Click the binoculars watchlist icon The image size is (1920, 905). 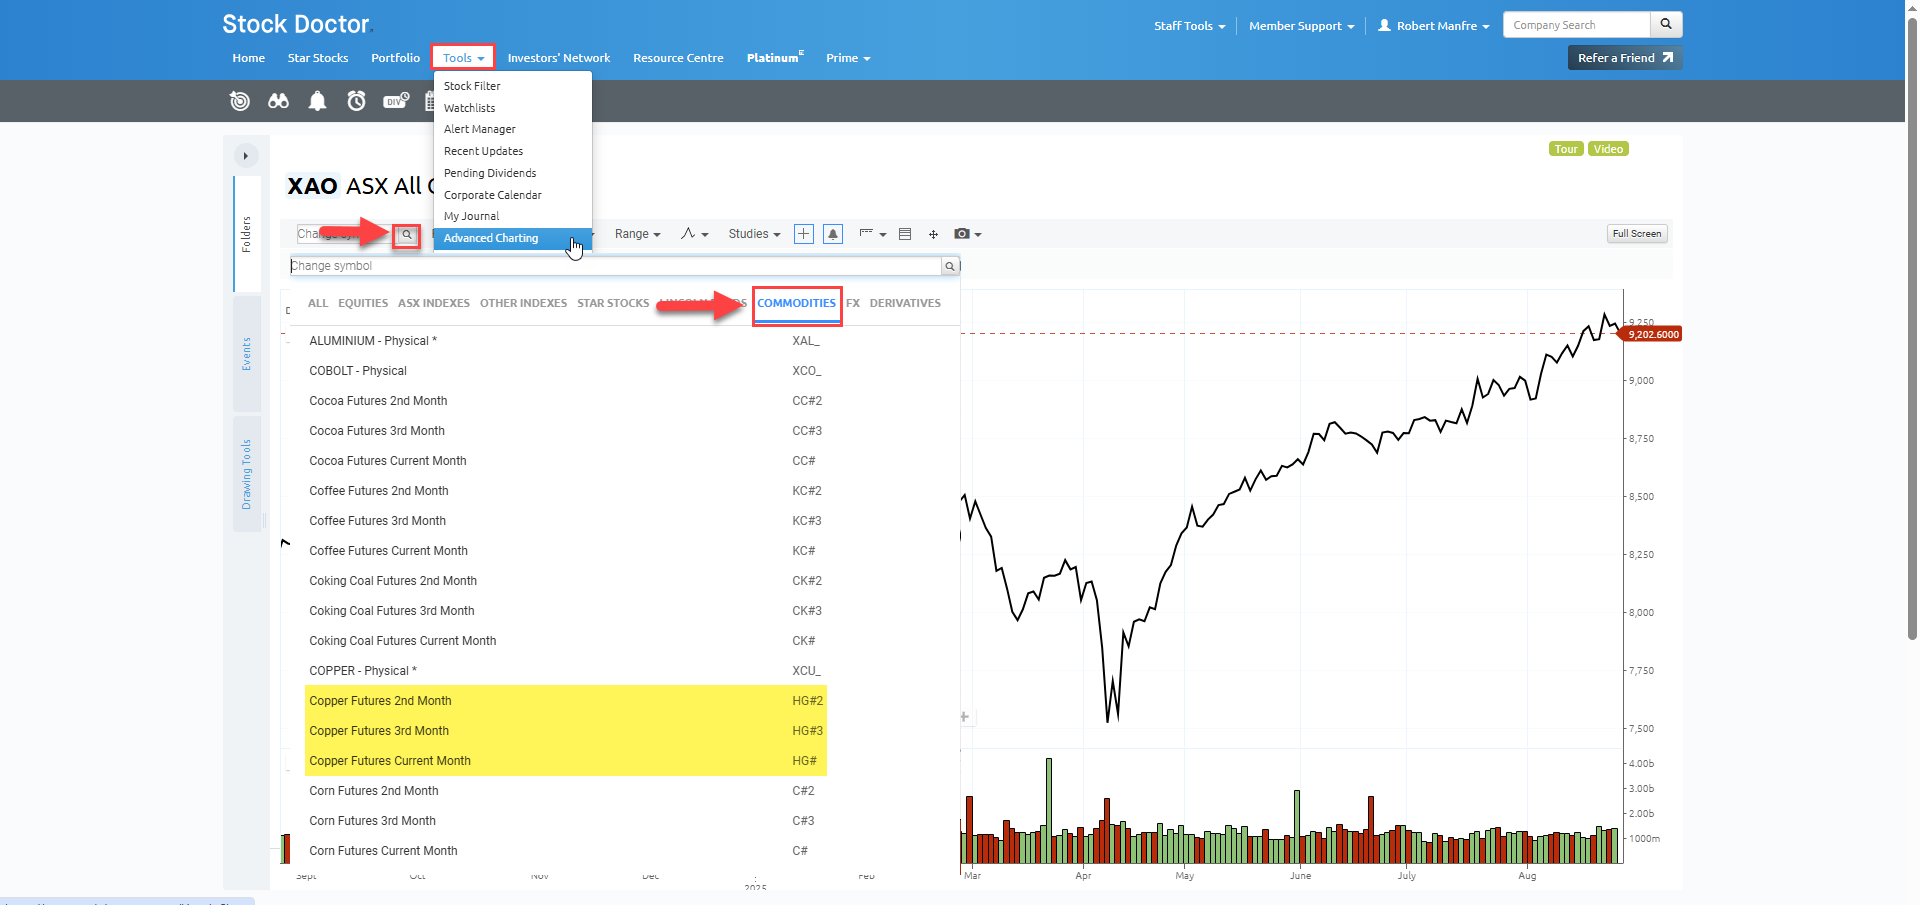278,101
